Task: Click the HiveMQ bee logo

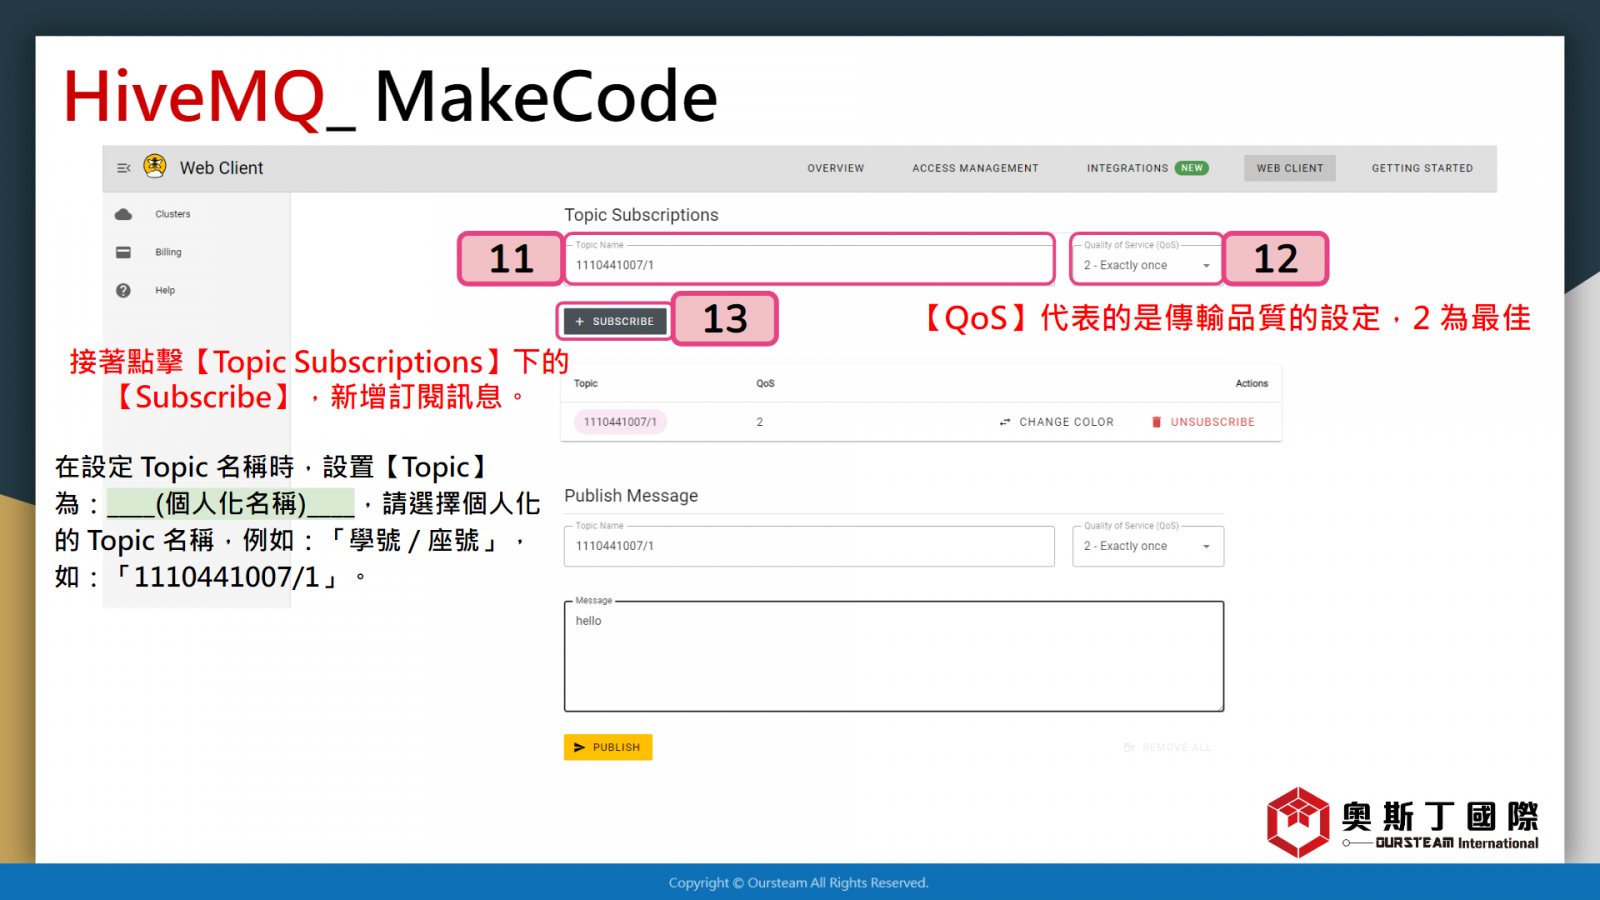Action: (155, 166)
